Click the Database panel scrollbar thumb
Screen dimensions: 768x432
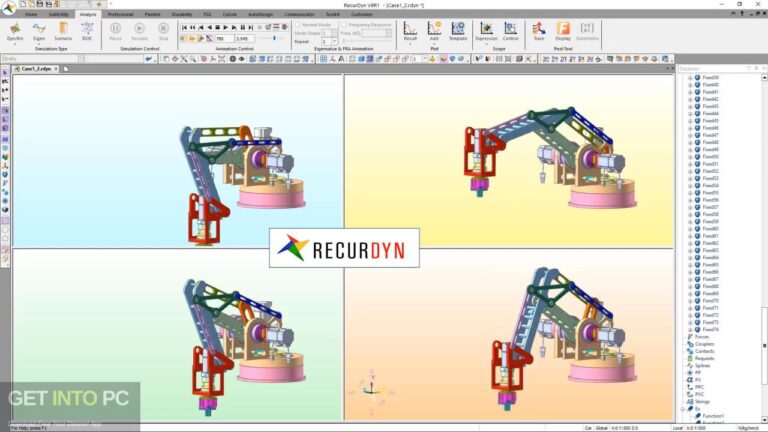(764, 345)
